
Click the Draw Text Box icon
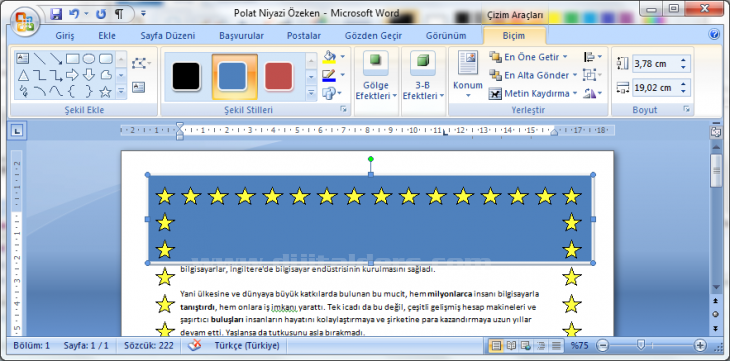[x=138, y=87]
